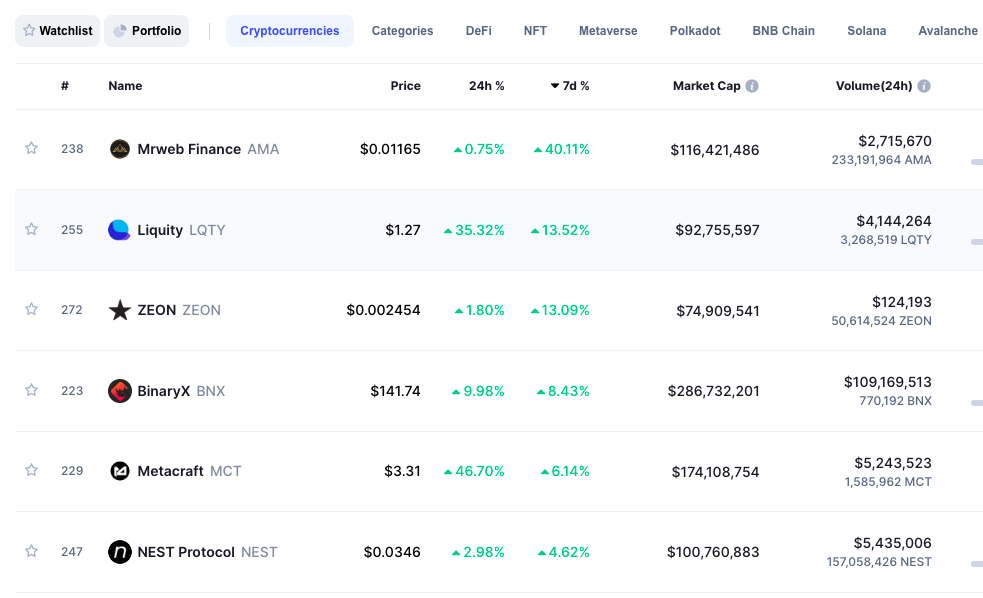Screen dimensions: 983x598
Task: Open the Watchlist button
Action: (57, 31)
